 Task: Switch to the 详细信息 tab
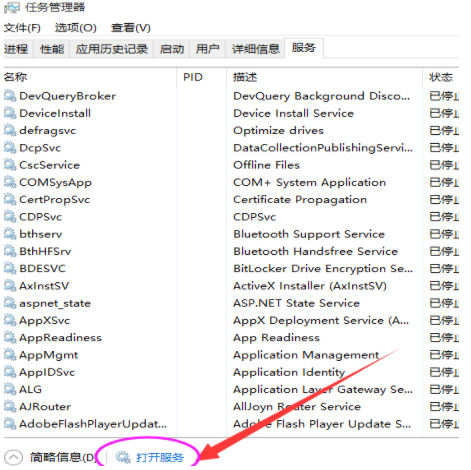[x=256, y=49]
